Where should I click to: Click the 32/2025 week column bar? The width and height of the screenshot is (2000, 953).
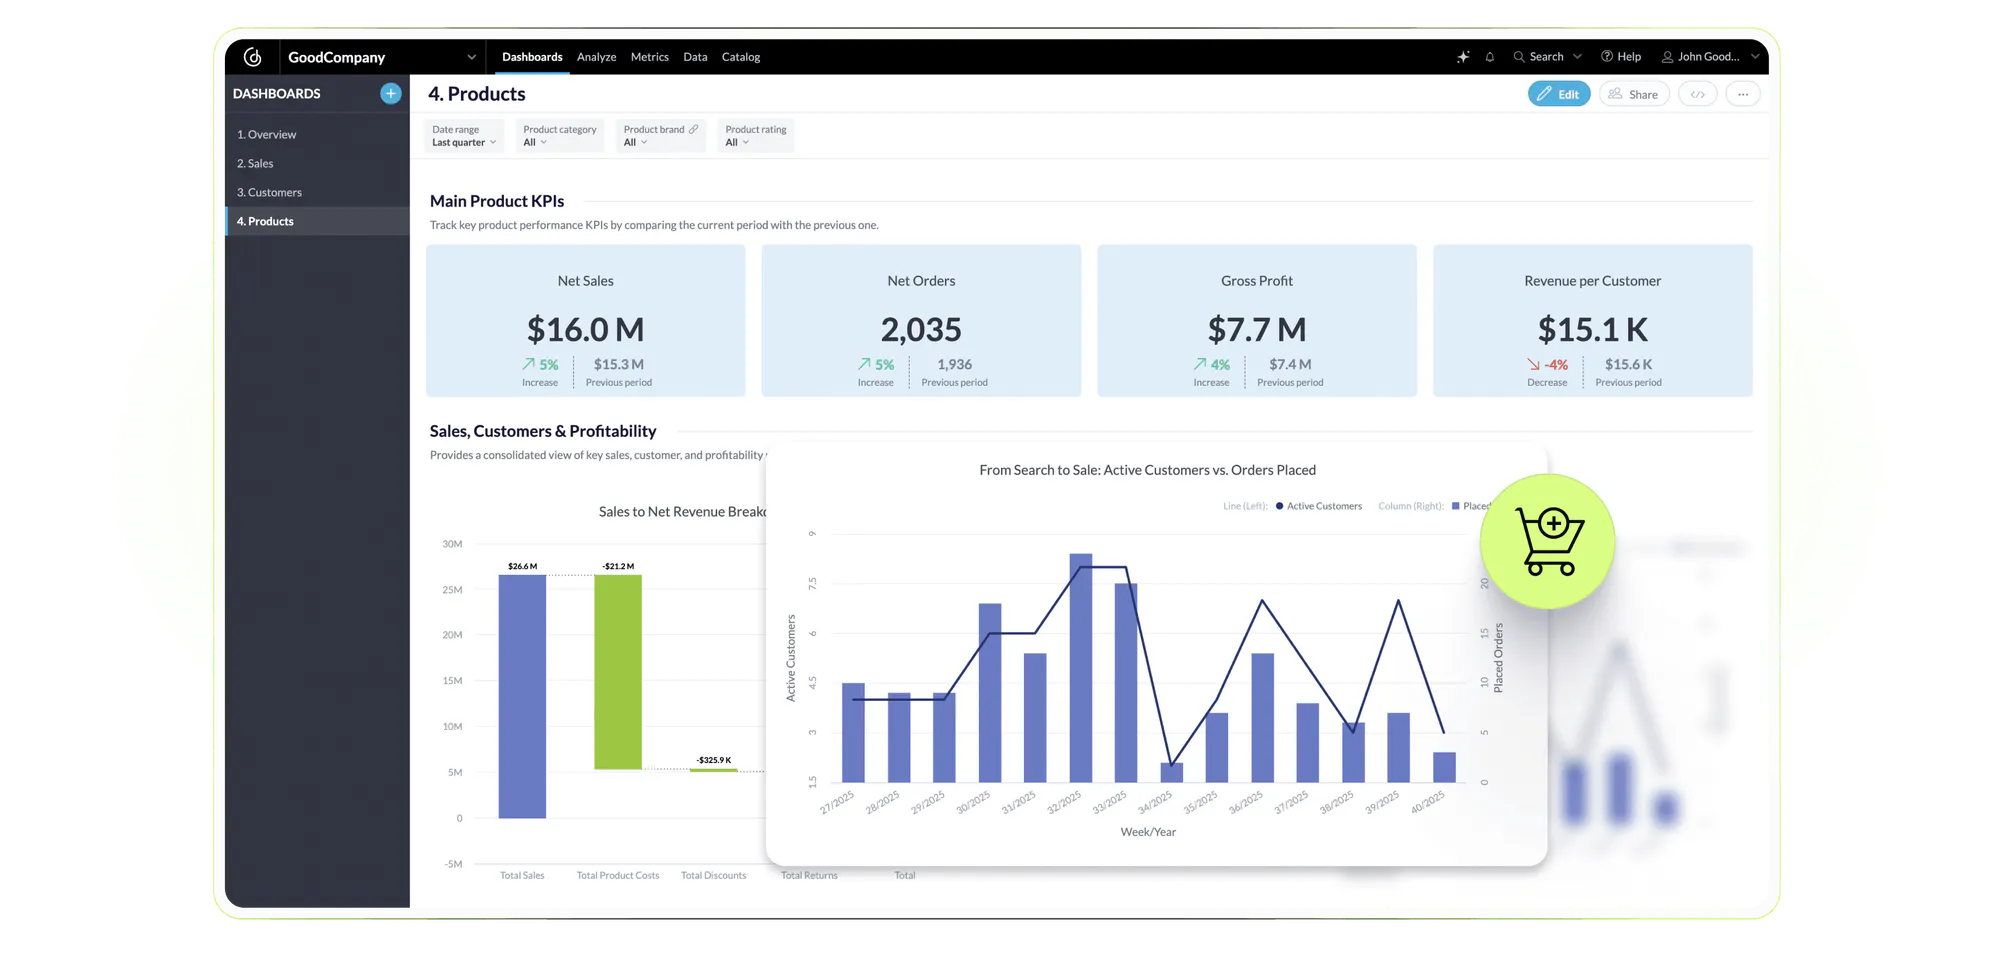[x=1081, y=668]
